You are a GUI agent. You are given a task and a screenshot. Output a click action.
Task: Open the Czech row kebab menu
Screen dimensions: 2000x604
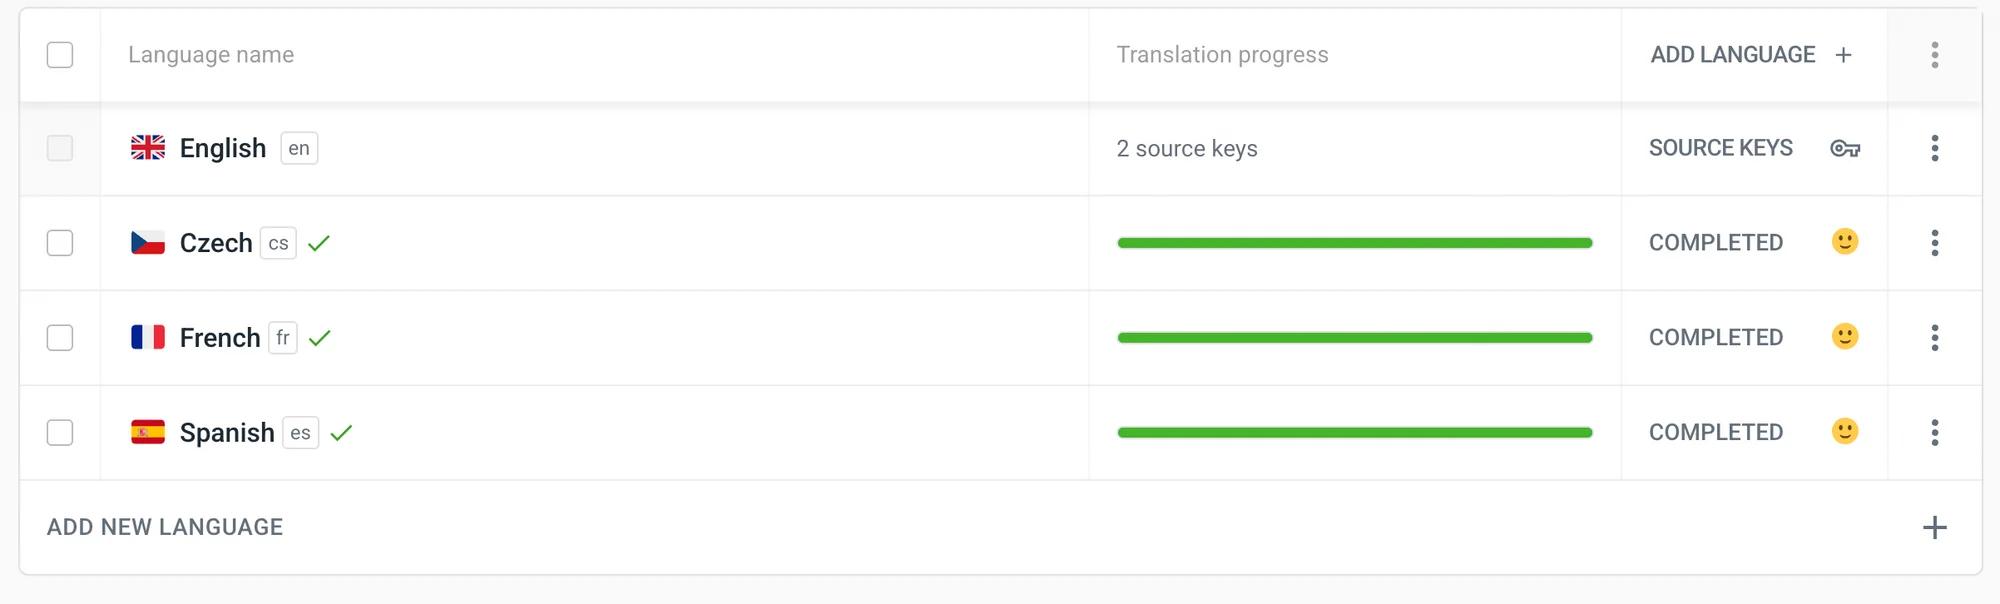coord(1934,243)
